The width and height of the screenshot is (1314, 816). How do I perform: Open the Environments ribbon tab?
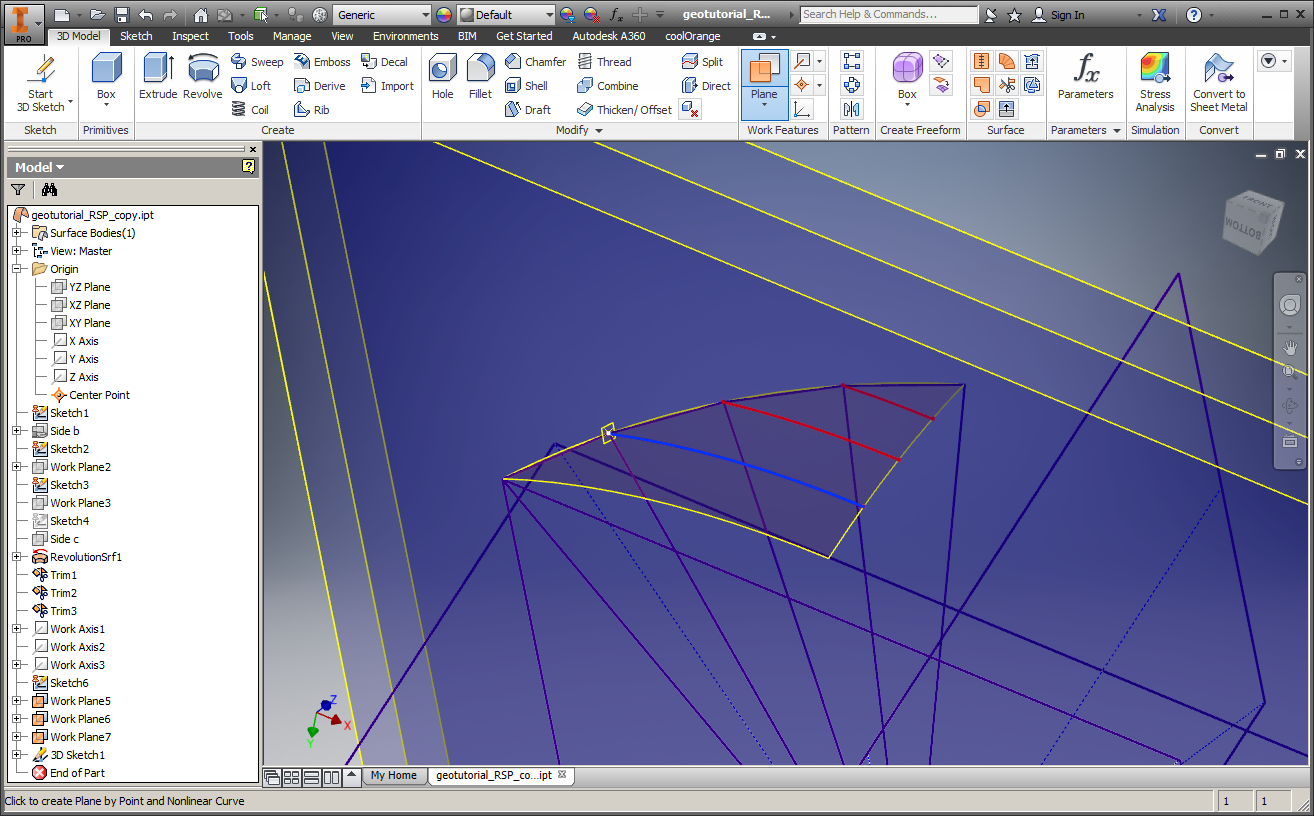(405, 36)
